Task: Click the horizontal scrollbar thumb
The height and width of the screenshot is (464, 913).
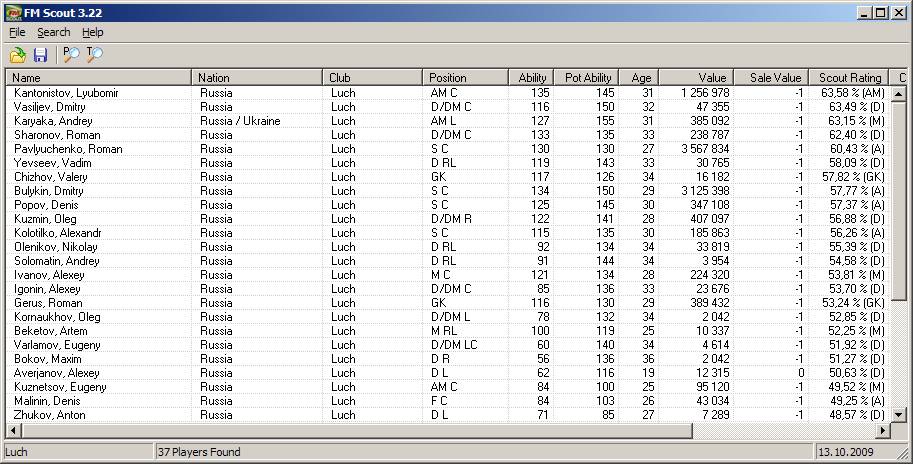Action: (x=357, y=431)
